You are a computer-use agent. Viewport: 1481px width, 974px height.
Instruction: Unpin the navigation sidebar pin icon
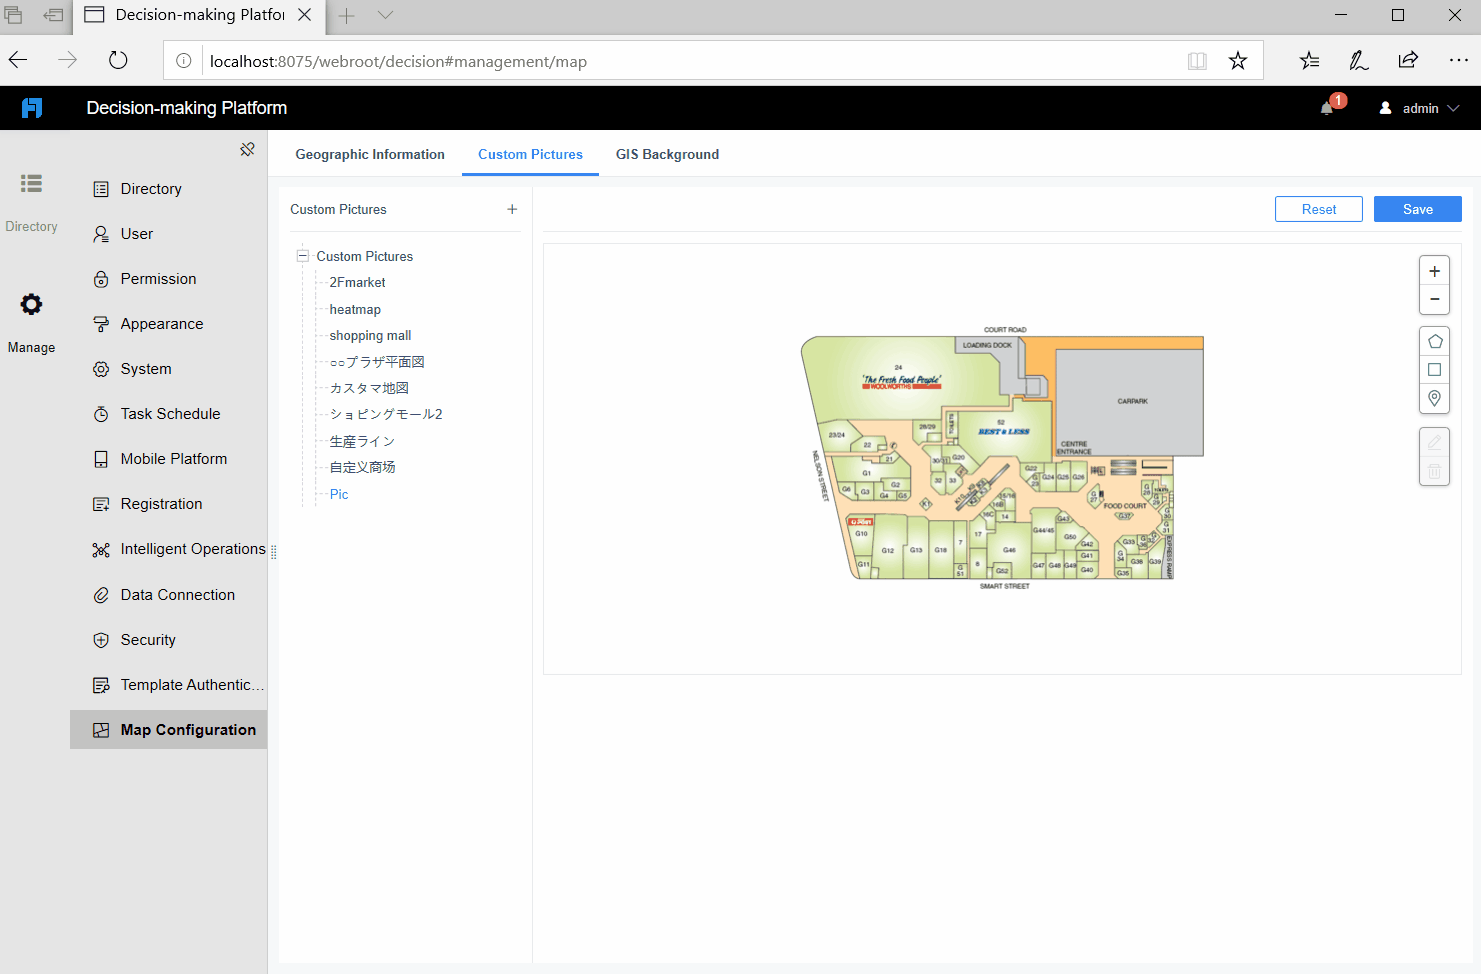[247, 149]
